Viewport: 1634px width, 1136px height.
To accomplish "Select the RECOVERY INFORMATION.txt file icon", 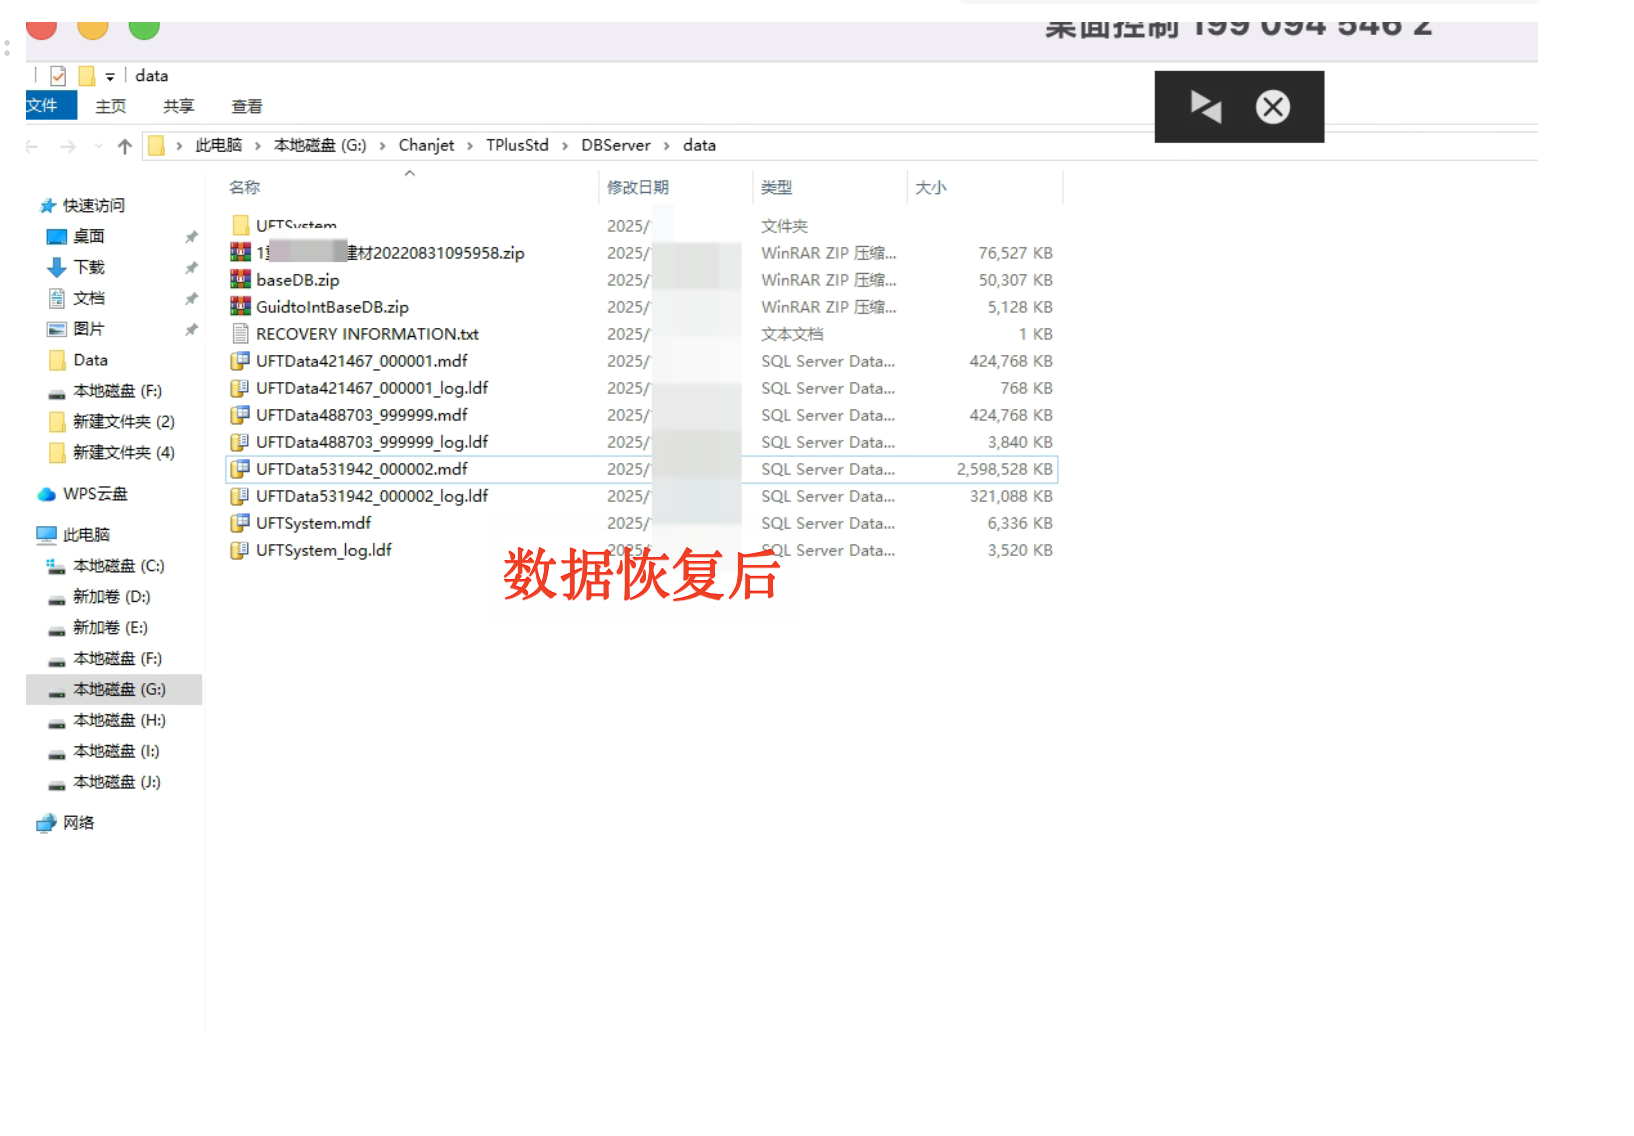I will 240,334.
